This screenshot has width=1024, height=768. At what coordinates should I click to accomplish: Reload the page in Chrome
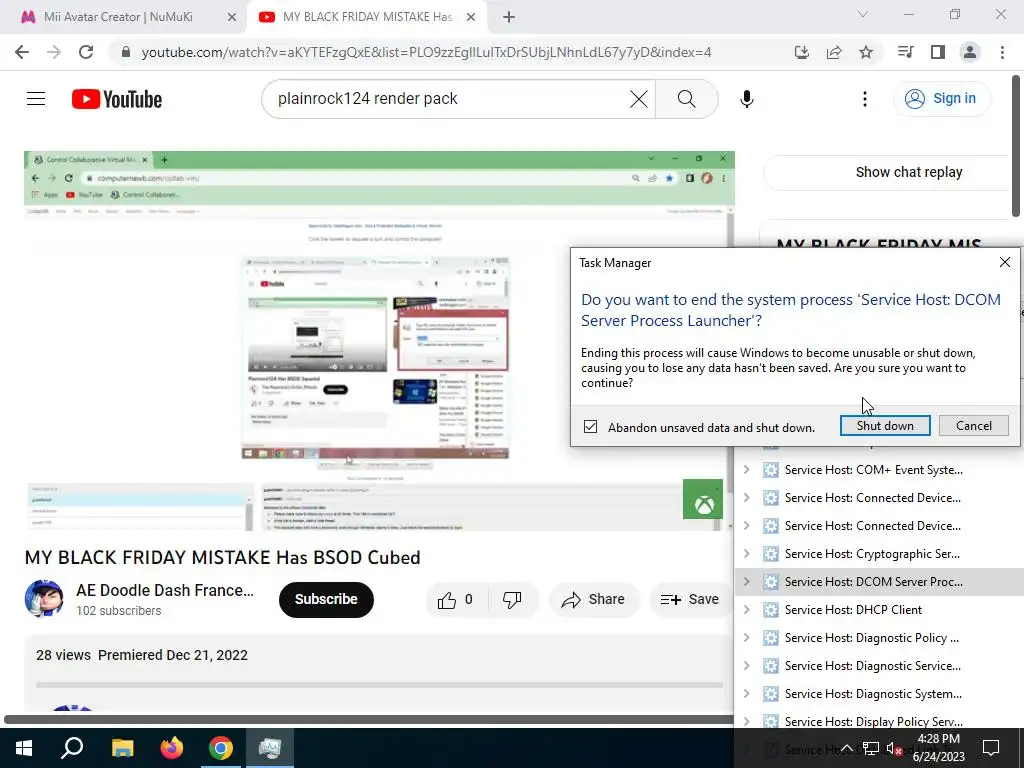point(86,52)
